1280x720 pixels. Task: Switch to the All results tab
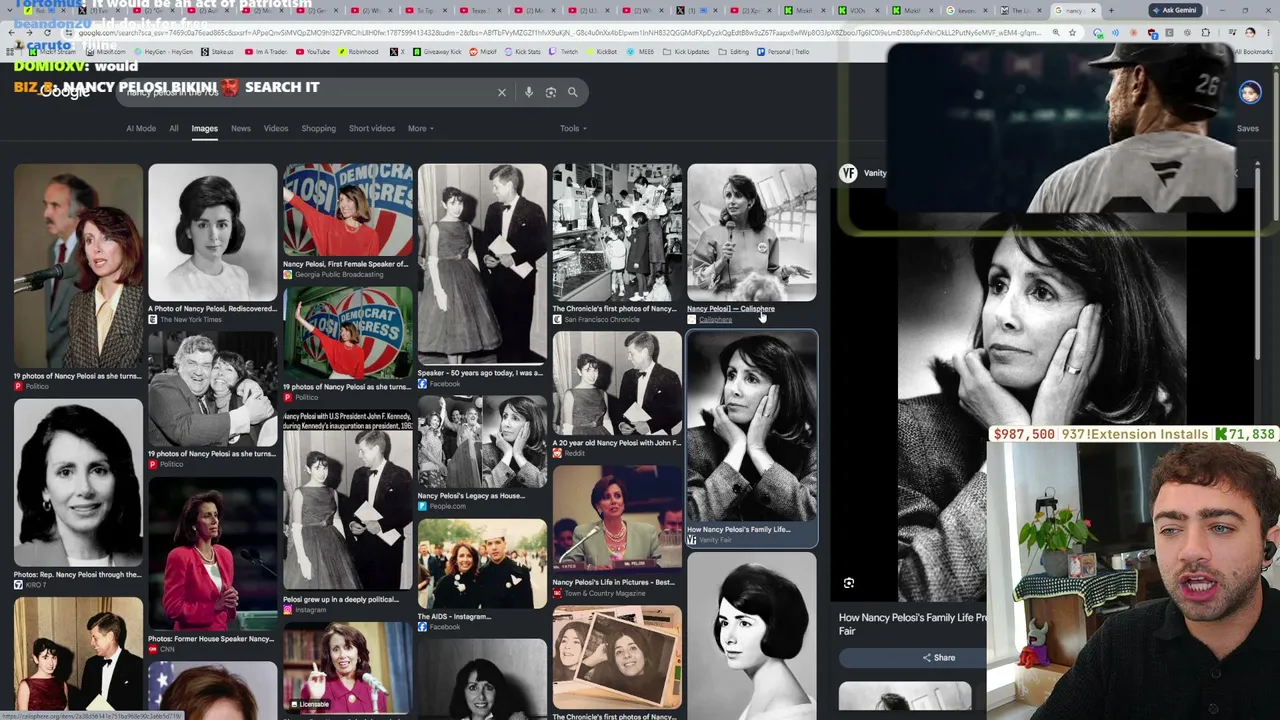click(174, 129)
